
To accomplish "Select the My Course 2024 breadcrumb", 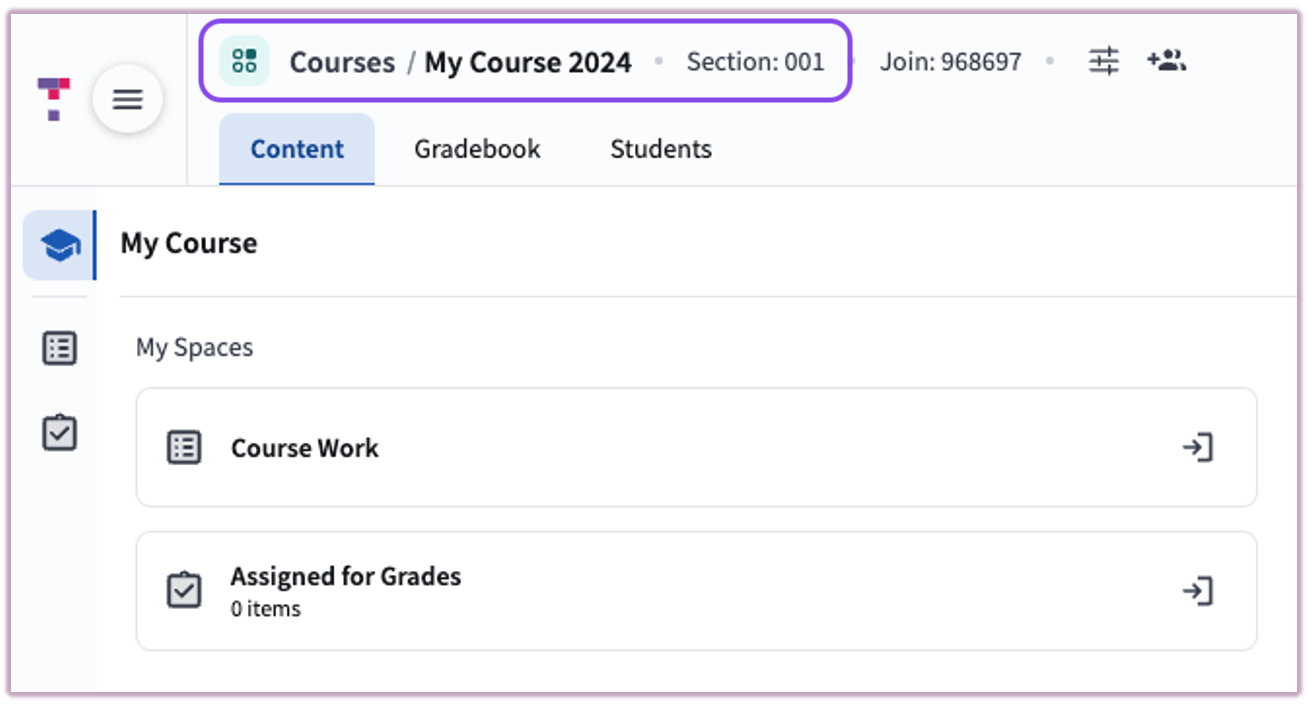I will [528, 61].
